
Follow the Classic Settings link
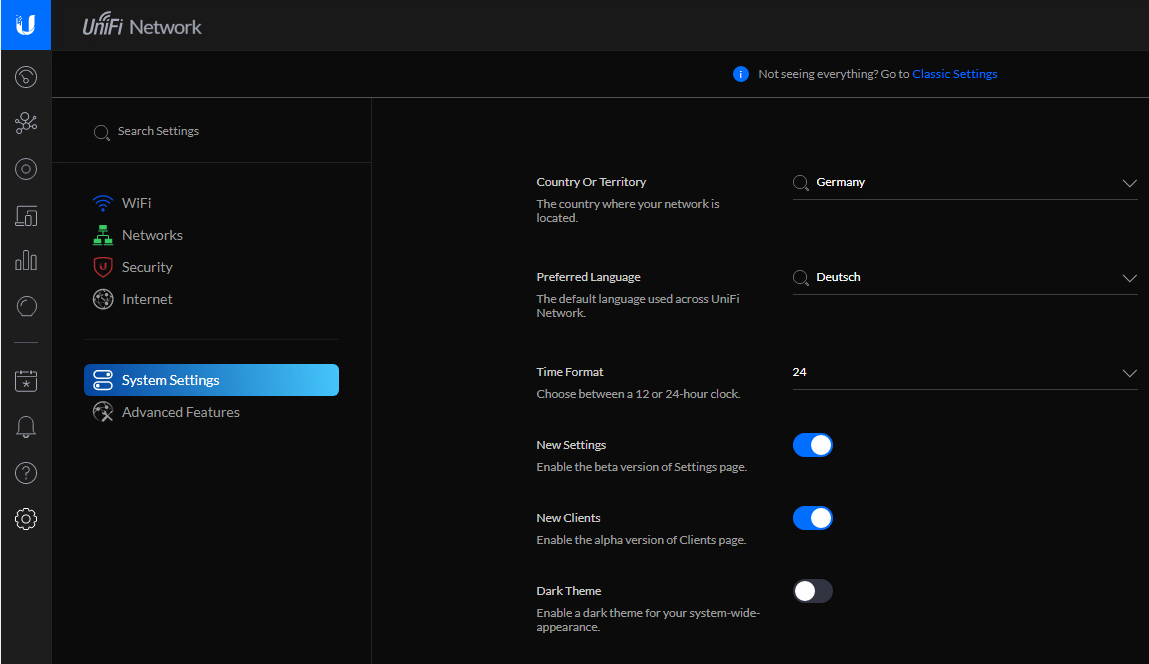pos(954,74)
